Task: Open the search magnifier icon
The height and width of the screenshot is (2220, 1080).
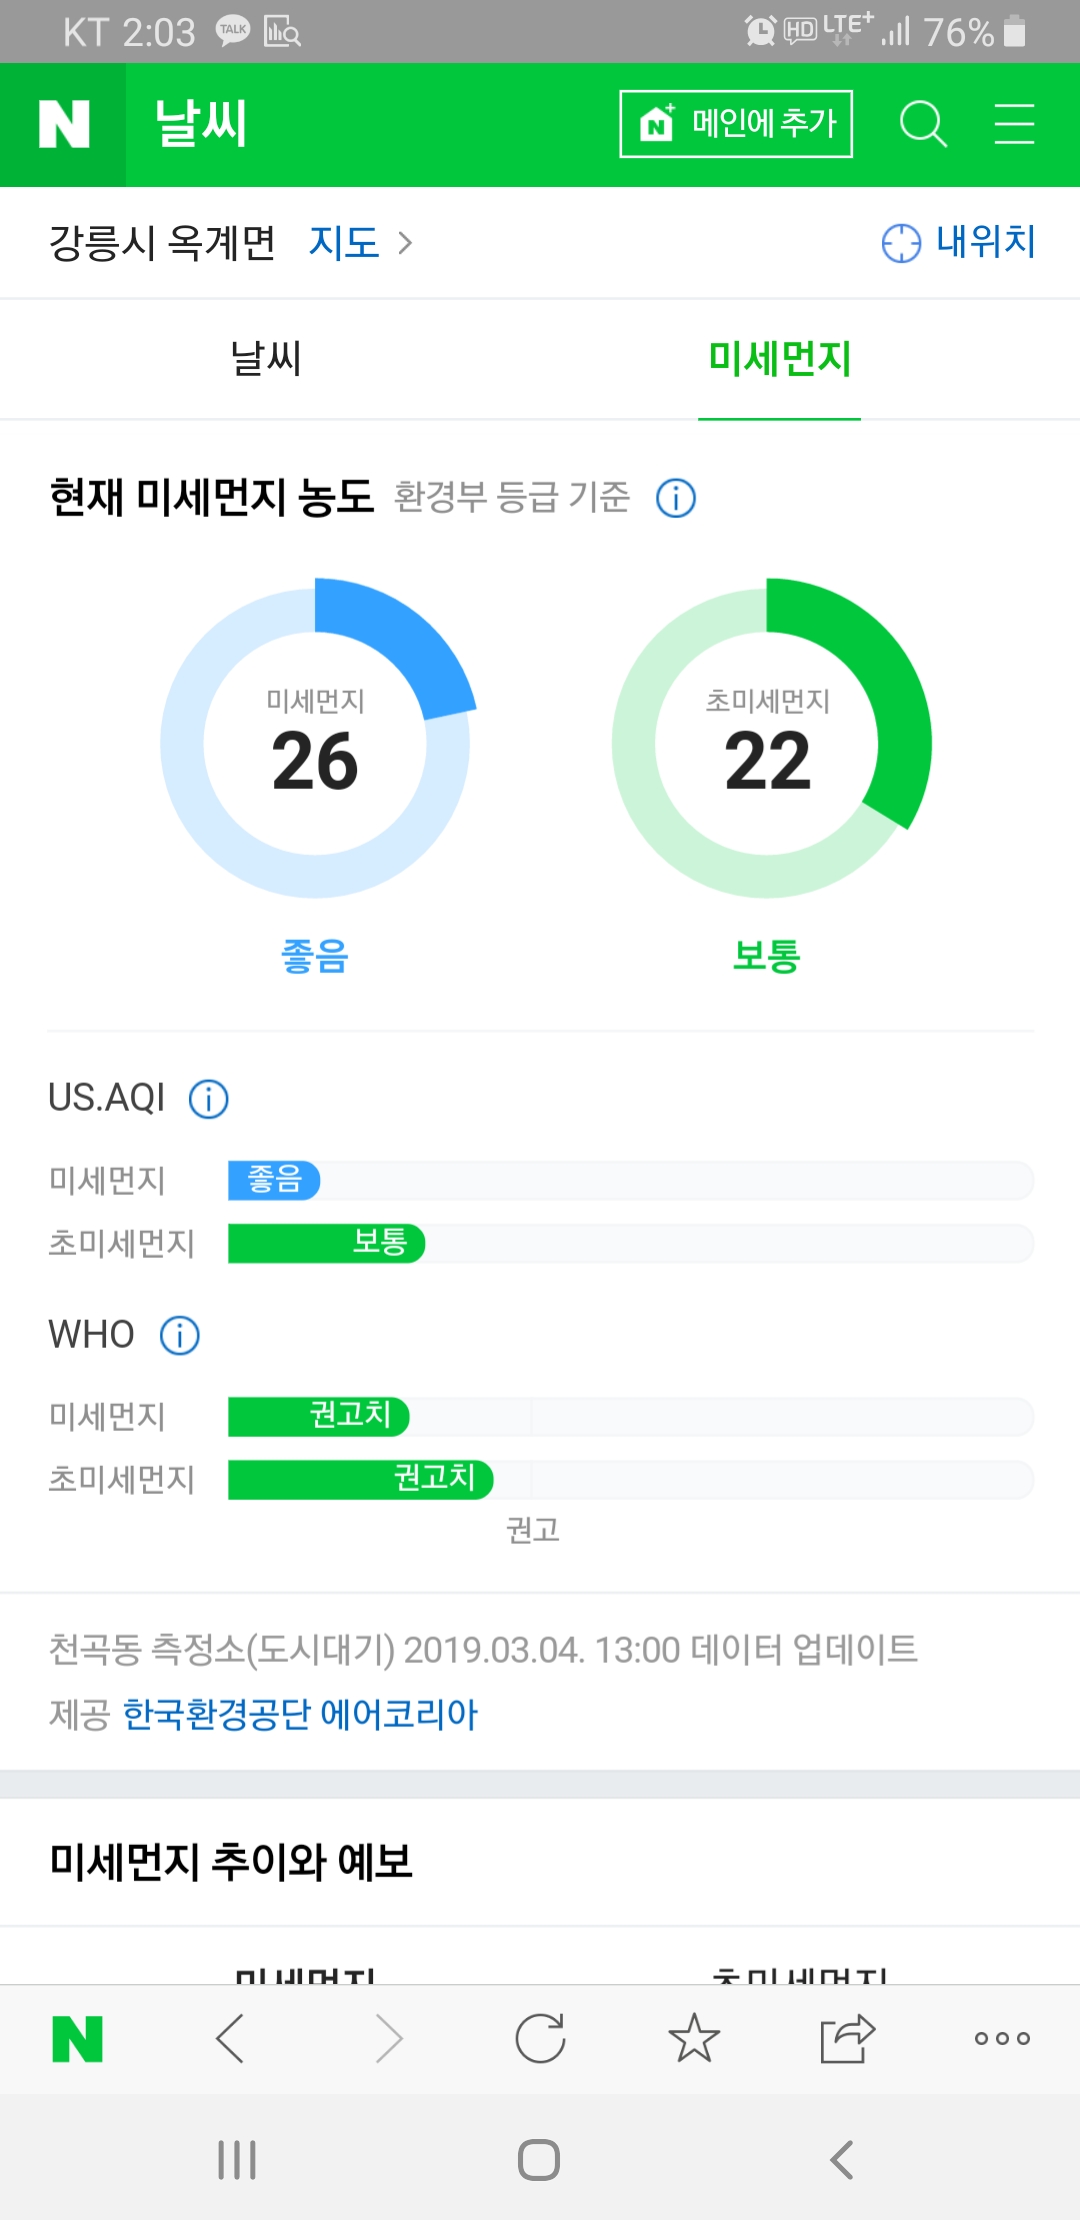Action: pos(922,125)
